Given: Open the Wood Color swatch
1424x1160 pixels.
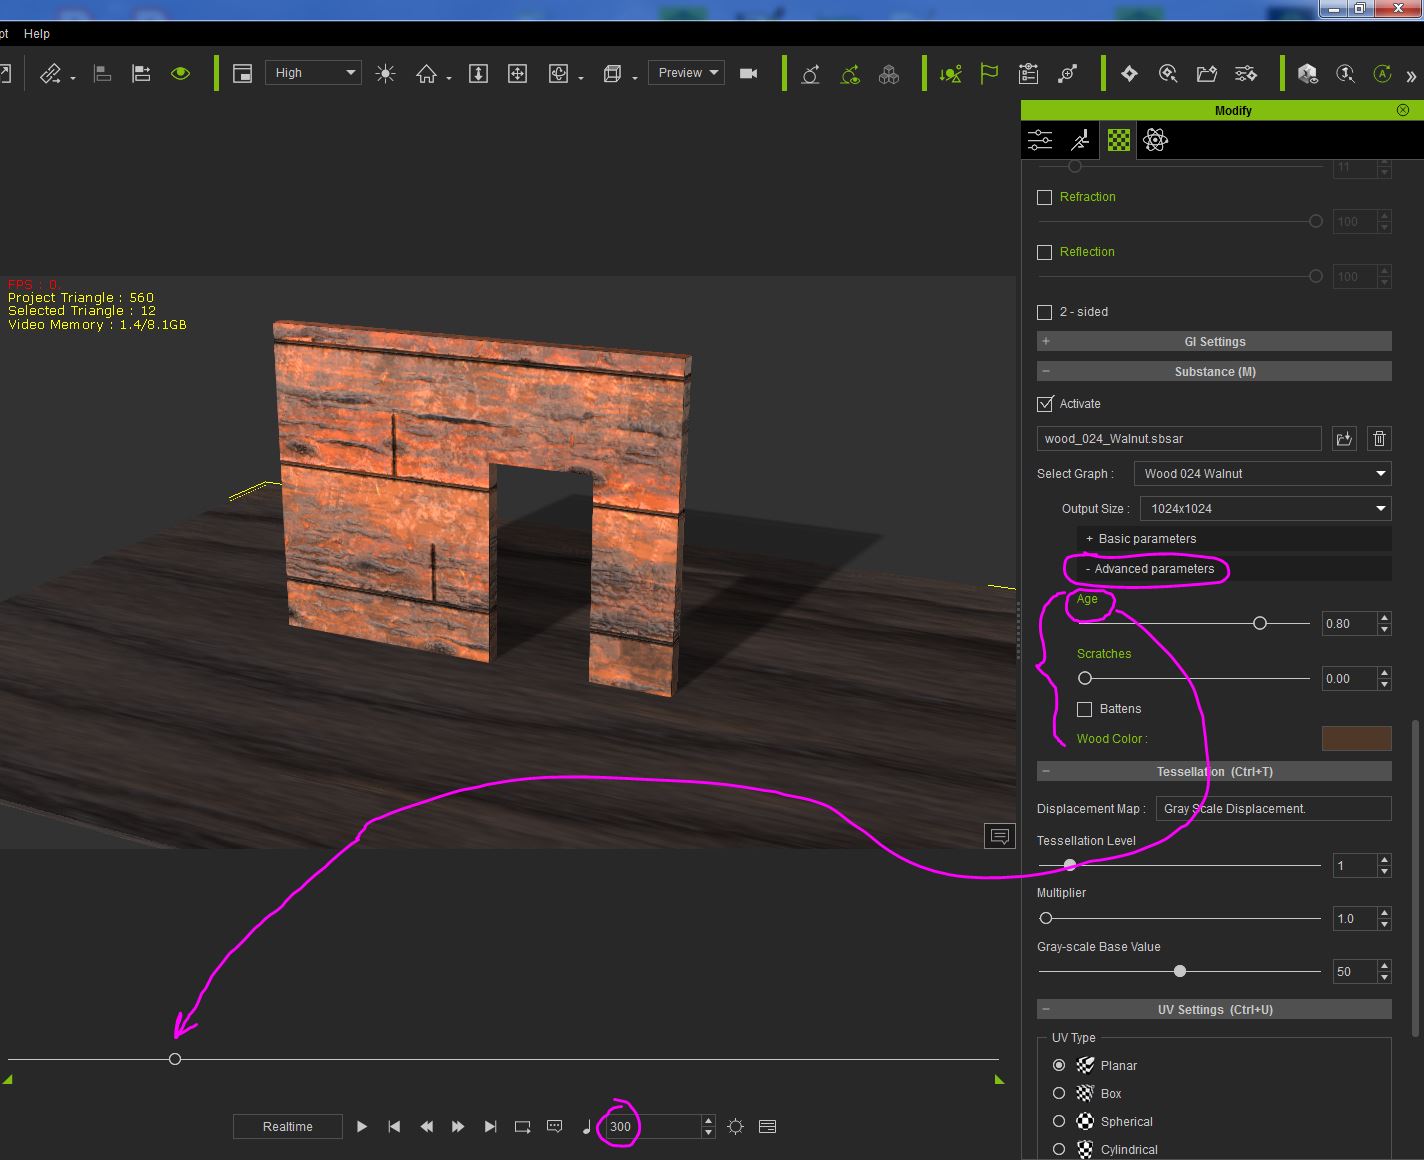Looking at the screenshot, I should (x=1356, y=739).
